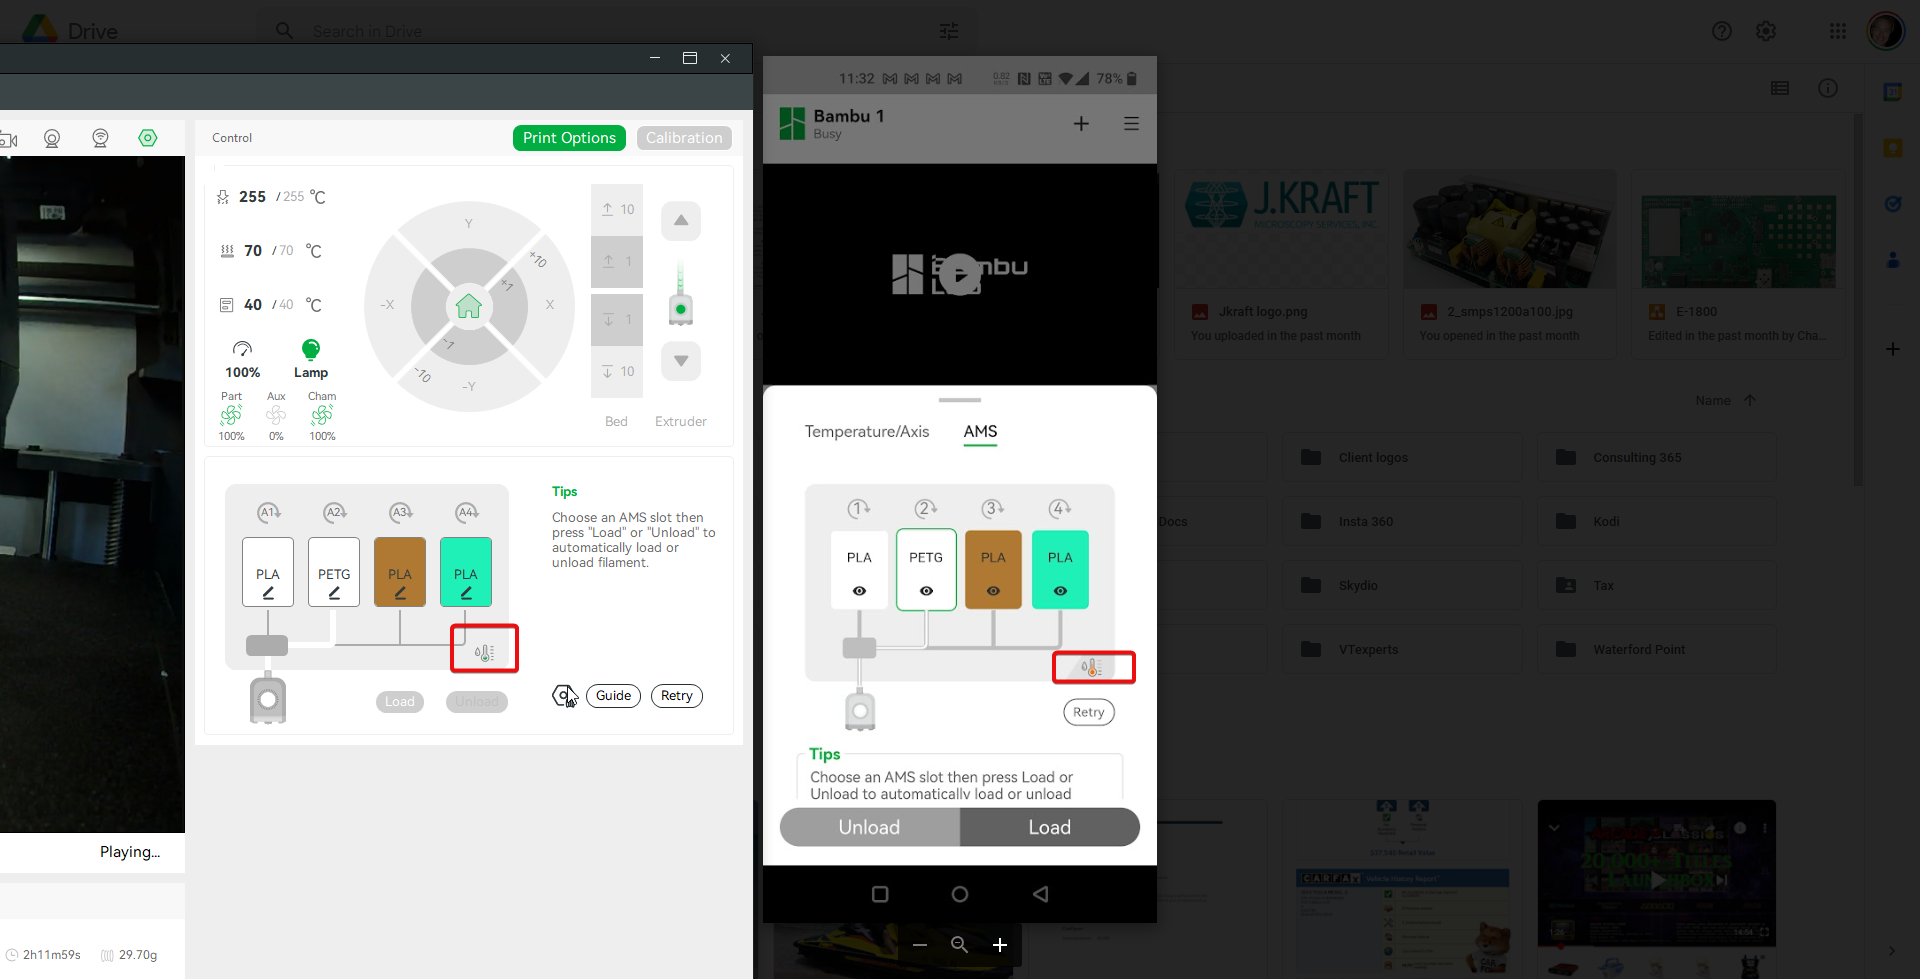Toggle the Part cooling fan
Screen dimensions: 1920x979
pos(231,416)
